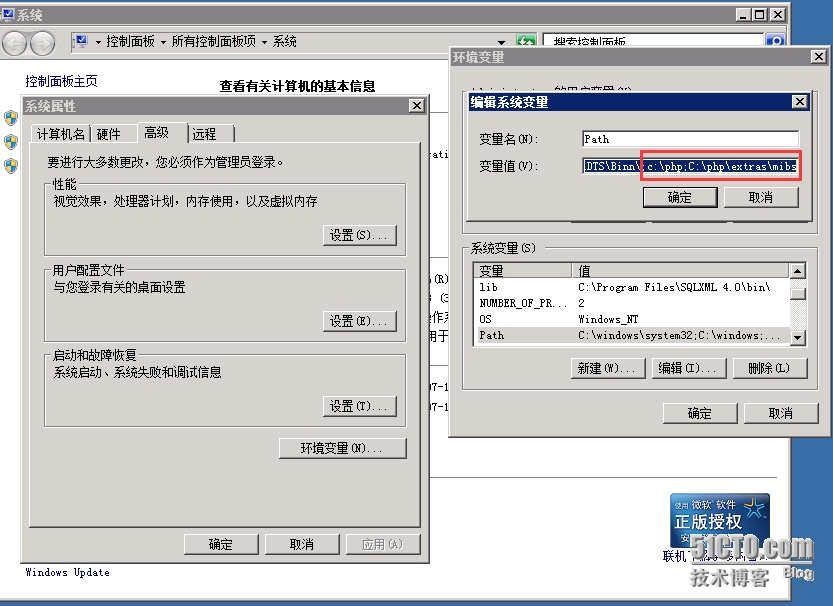The height and width of the screenshot is (606, 833).
Task: Open dropdown arrow before 控制面板 breadcrumb
Action: (x=98, y=42)
